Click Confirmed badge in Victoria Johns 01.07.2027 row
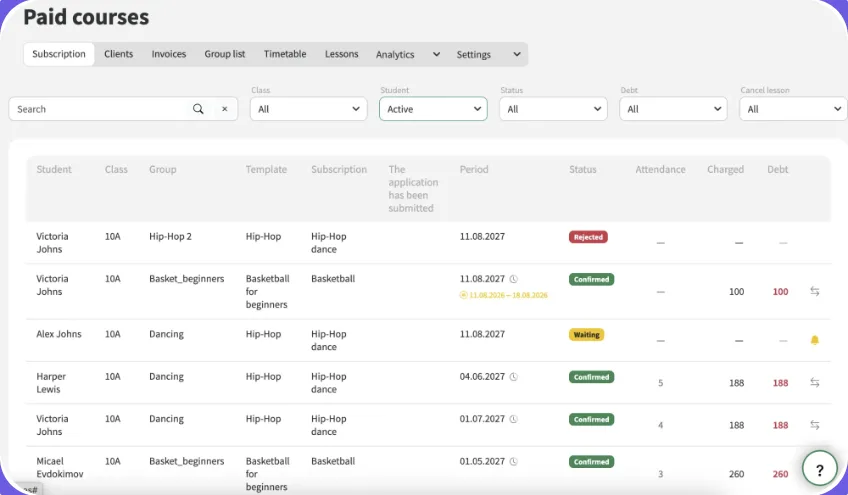Screen dimensions: 848x495 click(x=591, y=419)
